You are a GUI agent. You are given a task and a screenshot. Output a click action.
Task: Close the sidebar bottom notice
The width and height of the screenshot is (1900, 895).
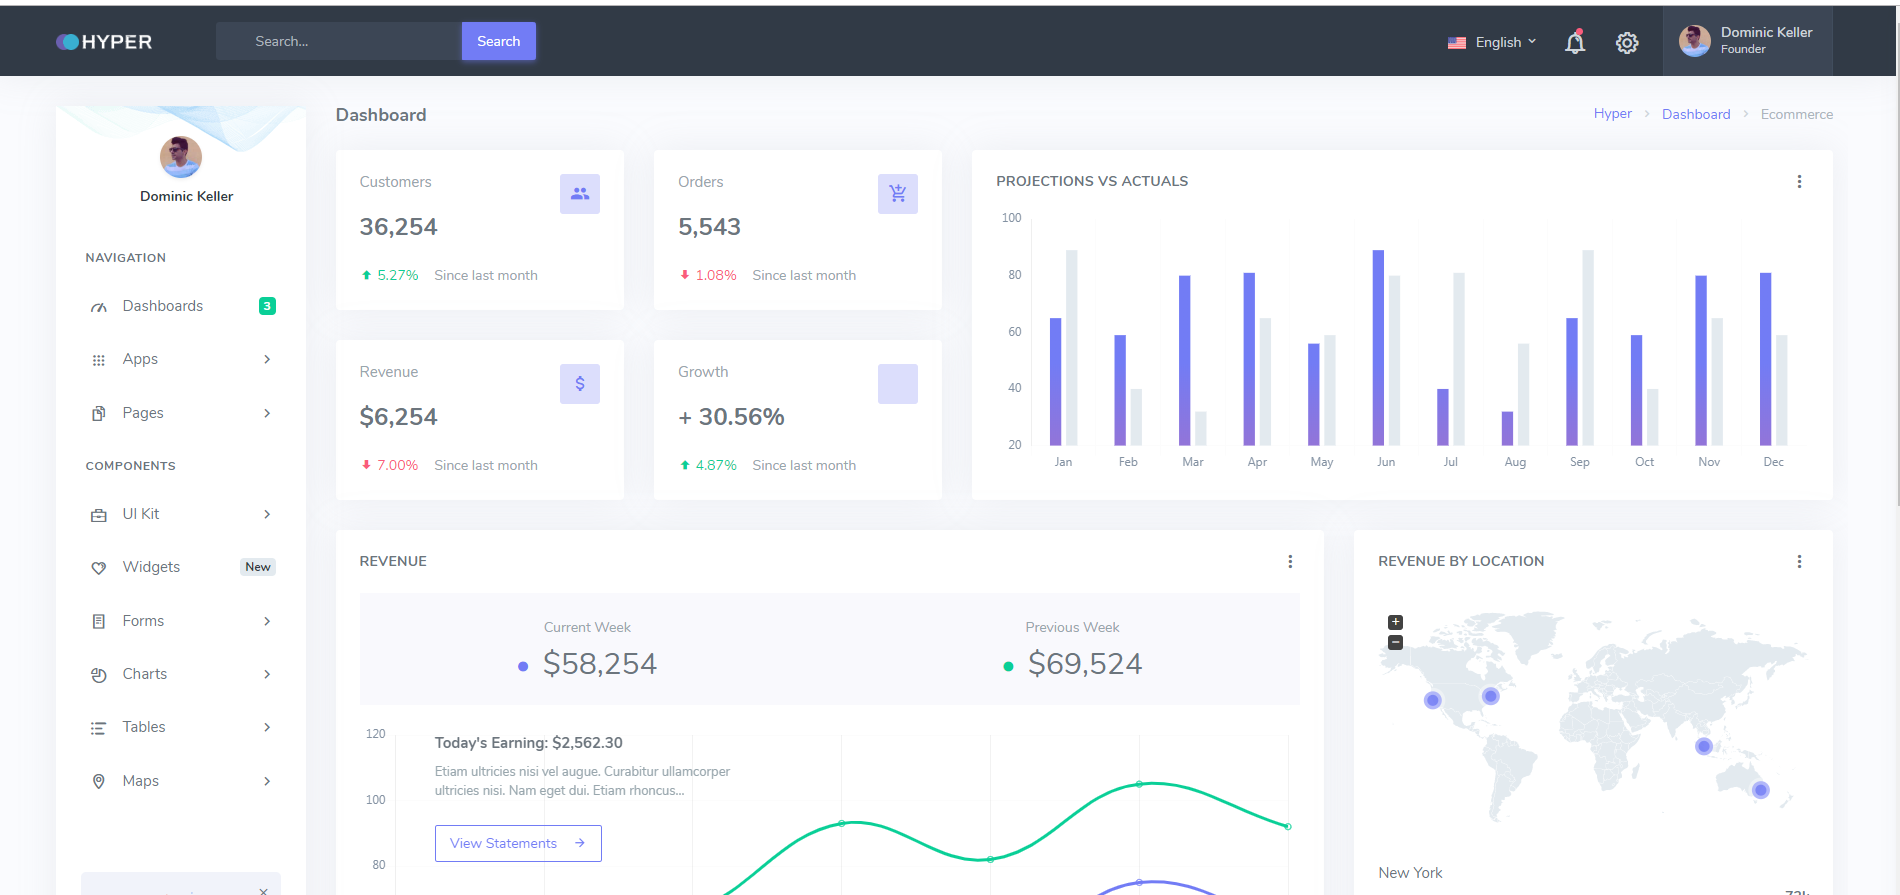pos(264,890)
